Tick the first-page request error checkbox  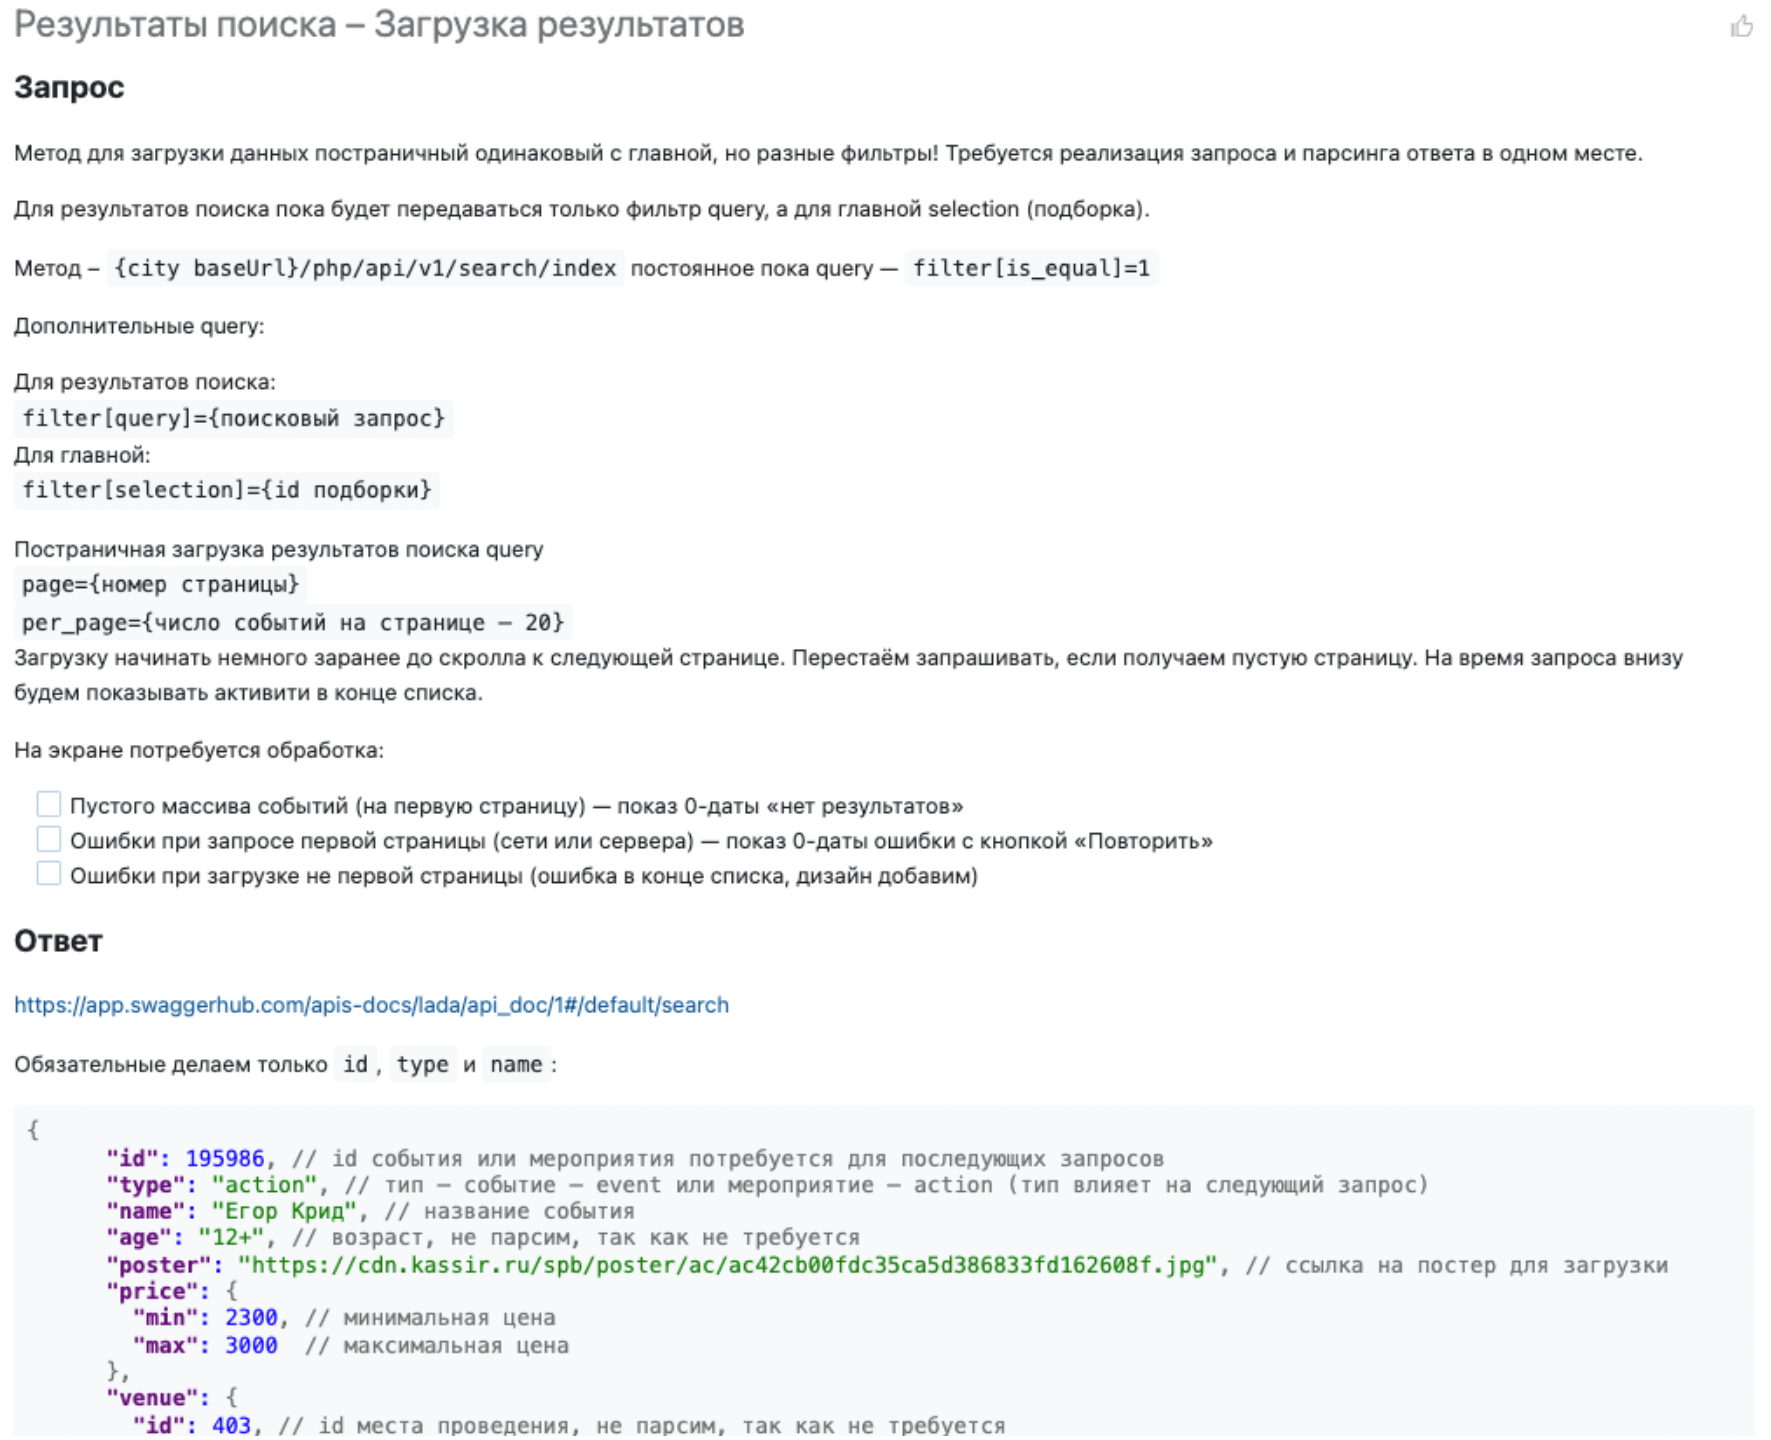[x=49, y=839]
